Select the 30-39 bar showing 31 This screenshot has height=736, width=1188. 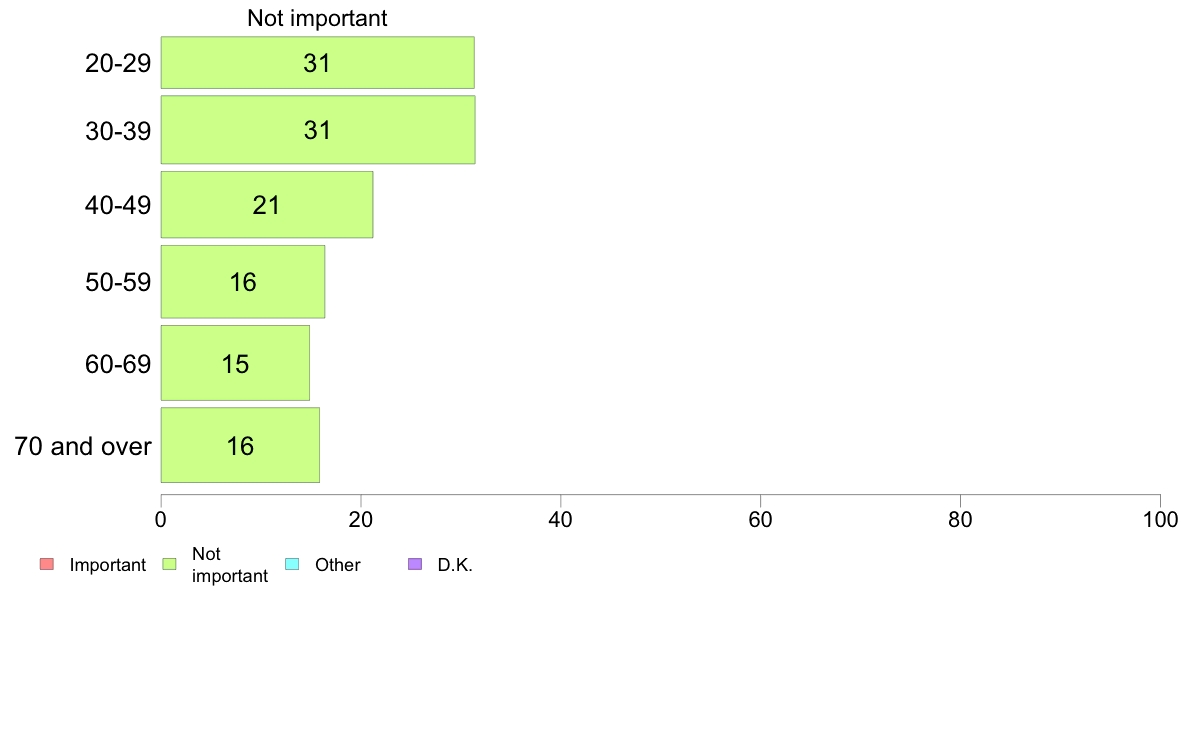pyautogui.click(x=318, y=130)
